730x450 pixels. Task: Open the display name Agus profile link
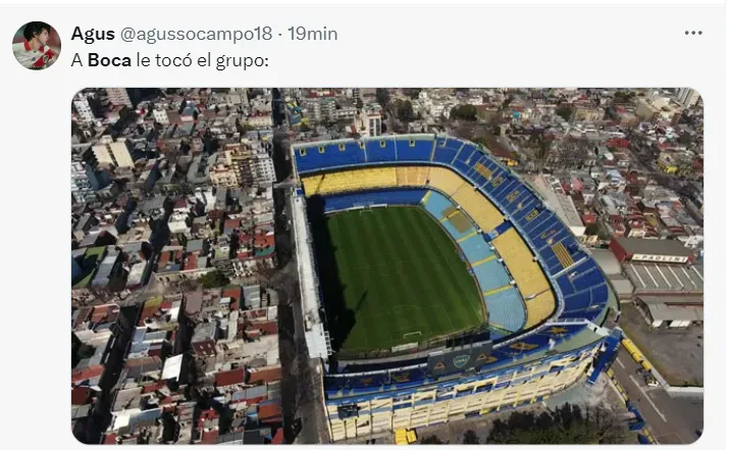[x=93, y=34]
